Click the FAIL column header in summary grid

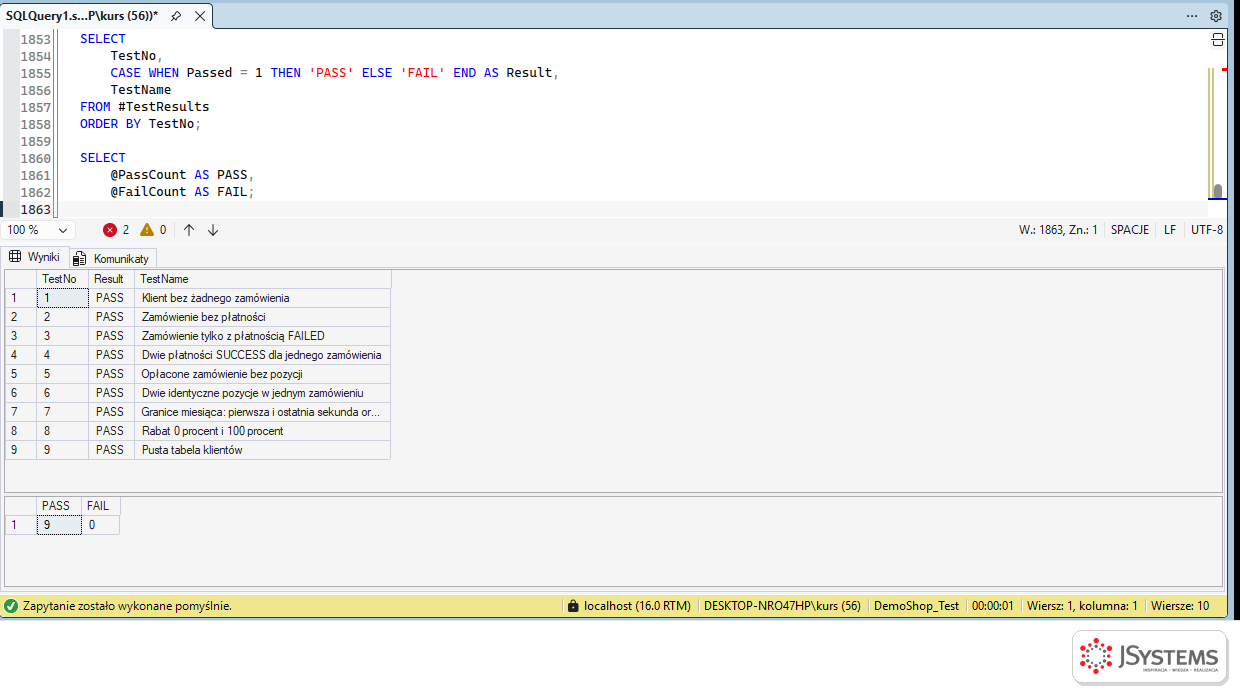coord(100,506)
